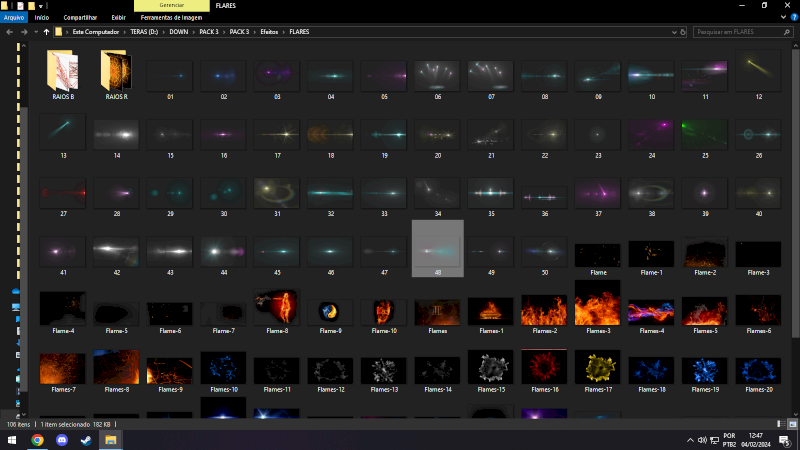Show hidden system tray icons
This screenshot has width=800, height=450.
click(x=690, y=440)
